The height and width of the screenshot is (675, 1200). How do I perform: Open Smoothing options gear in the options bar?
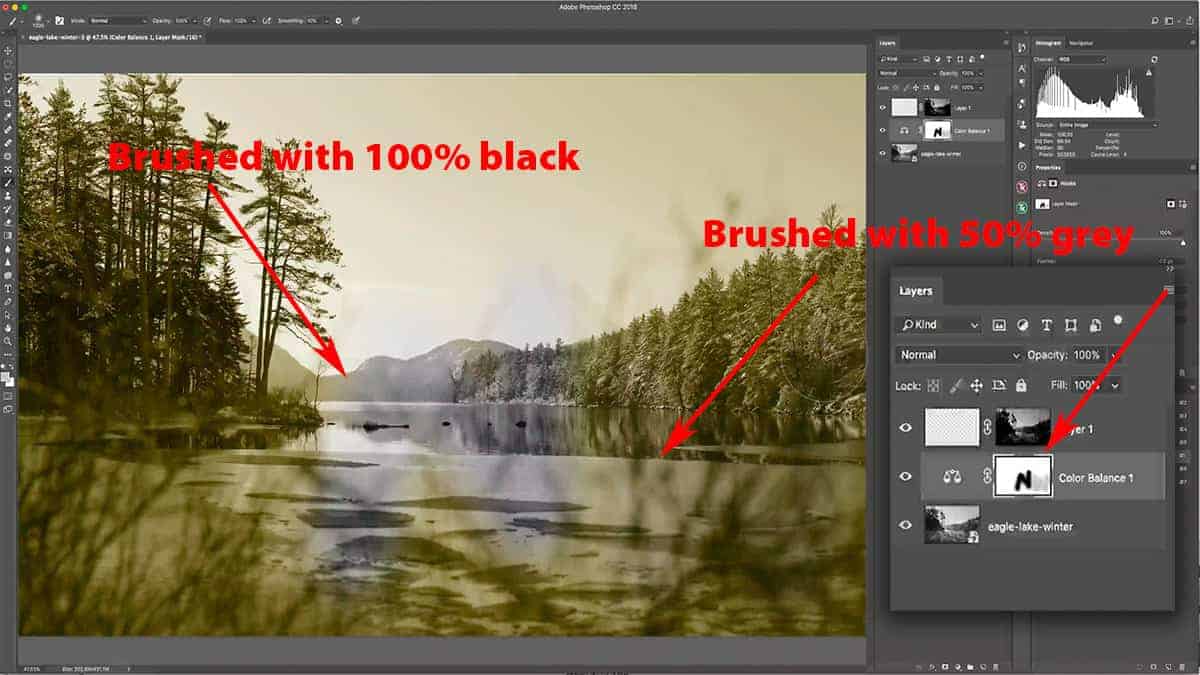[x=339, y=21]
